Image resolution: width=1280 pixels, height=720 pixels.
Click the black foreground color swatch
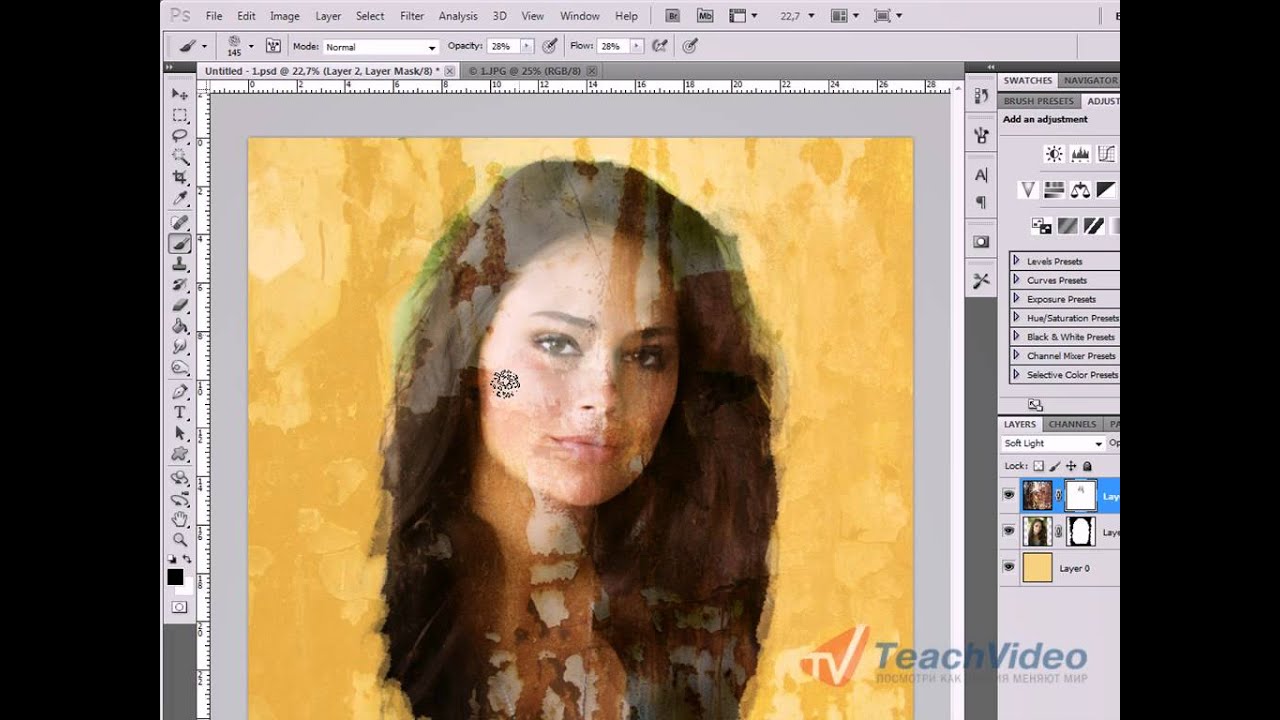coord(175,577)
